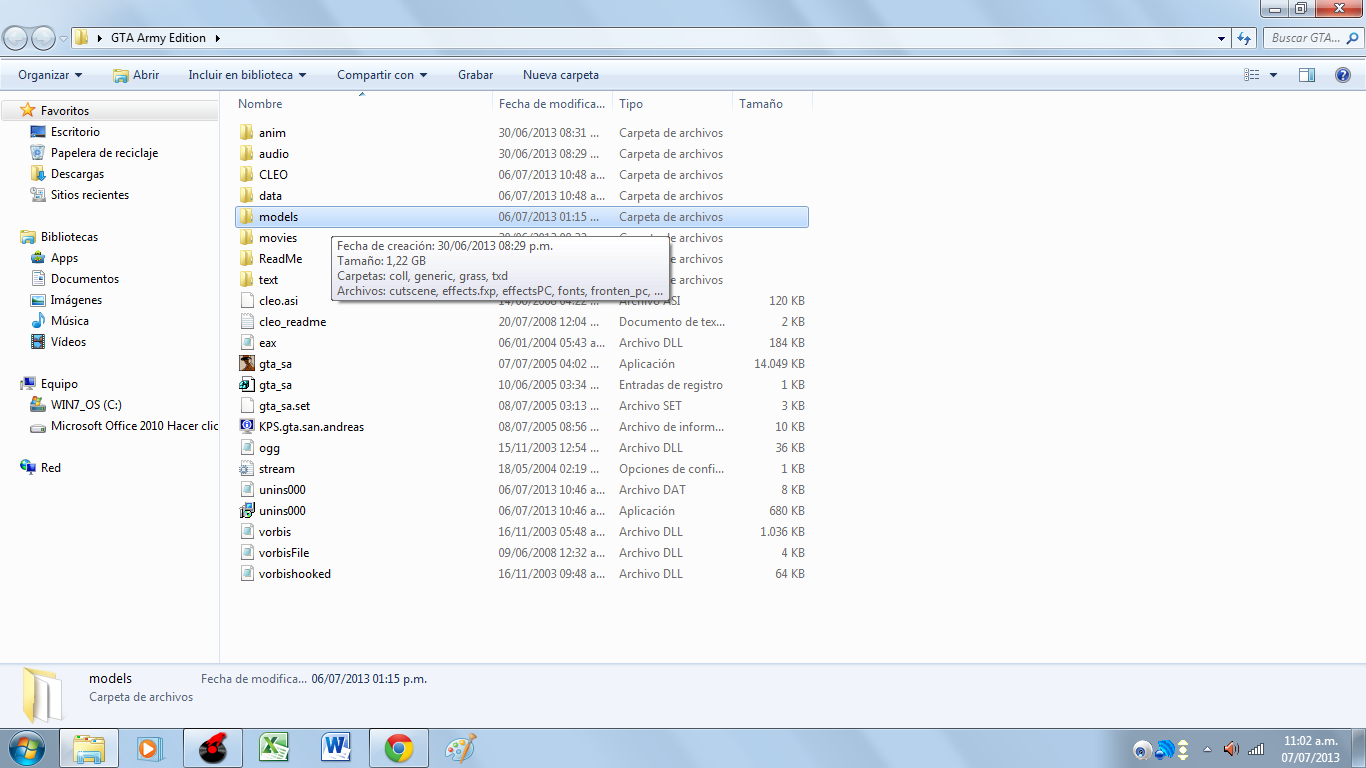
Task: Expand the path arrow after GTA Army Edition
Action: tap(217, 38)
